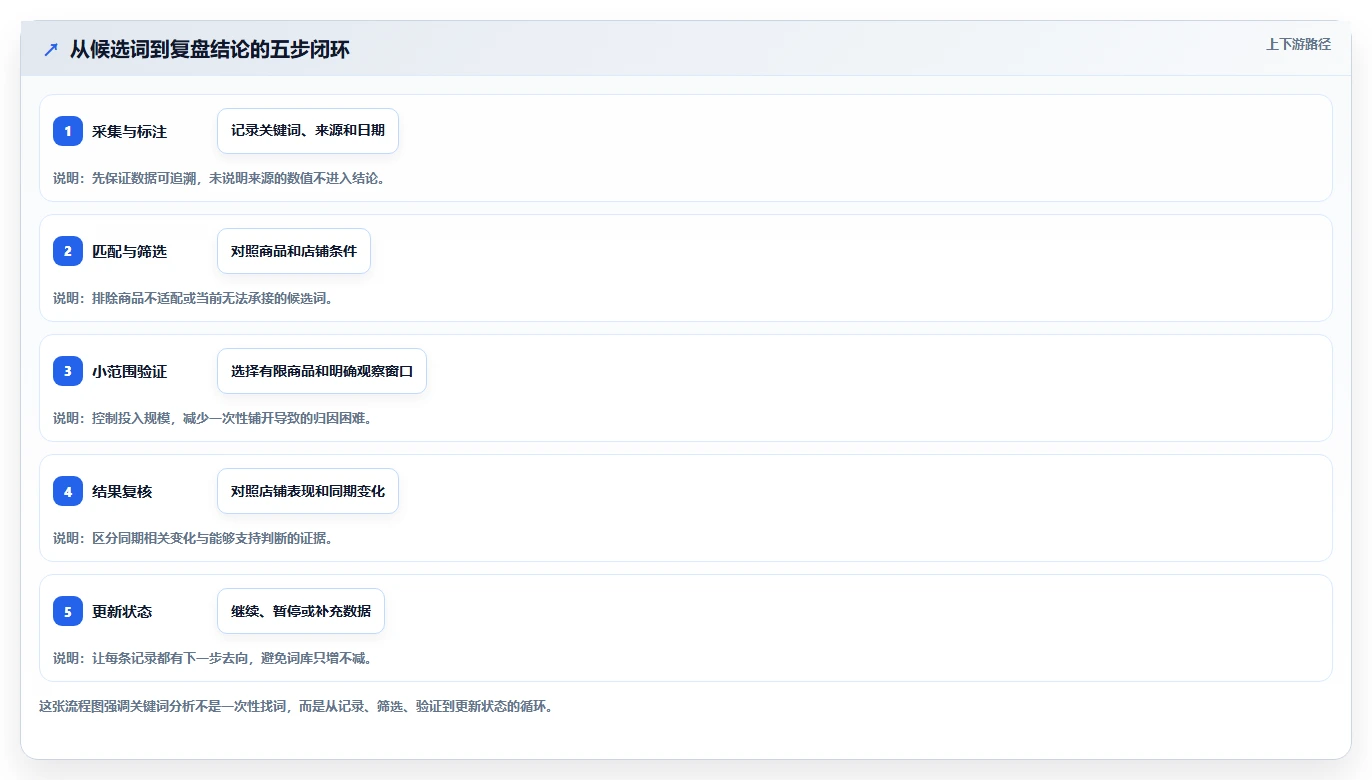Click the 继续、暂停或补充数据 chip
Image resolution: width=1372 pixels, height=780 pixels.
[x=301, y=611]
